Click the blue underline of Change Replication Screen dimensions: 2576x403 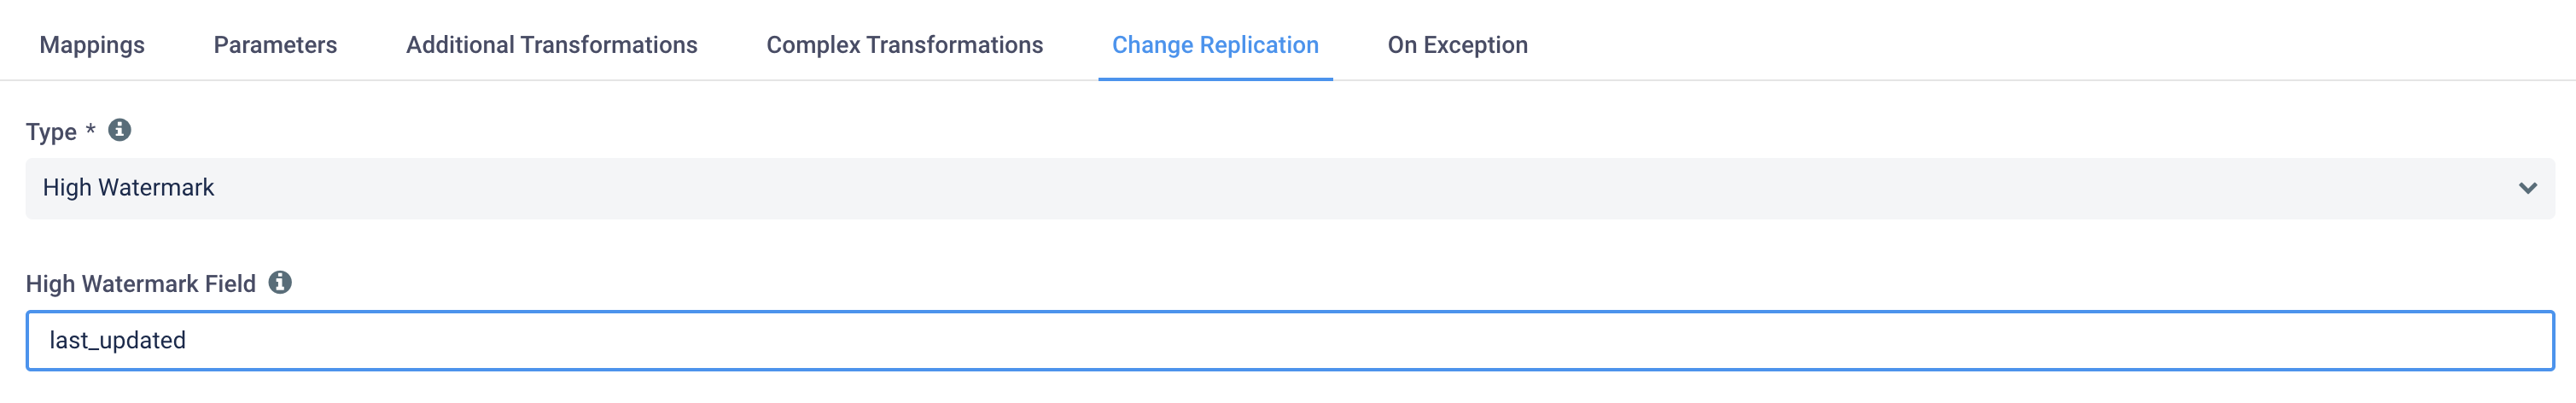[1215, 78]
